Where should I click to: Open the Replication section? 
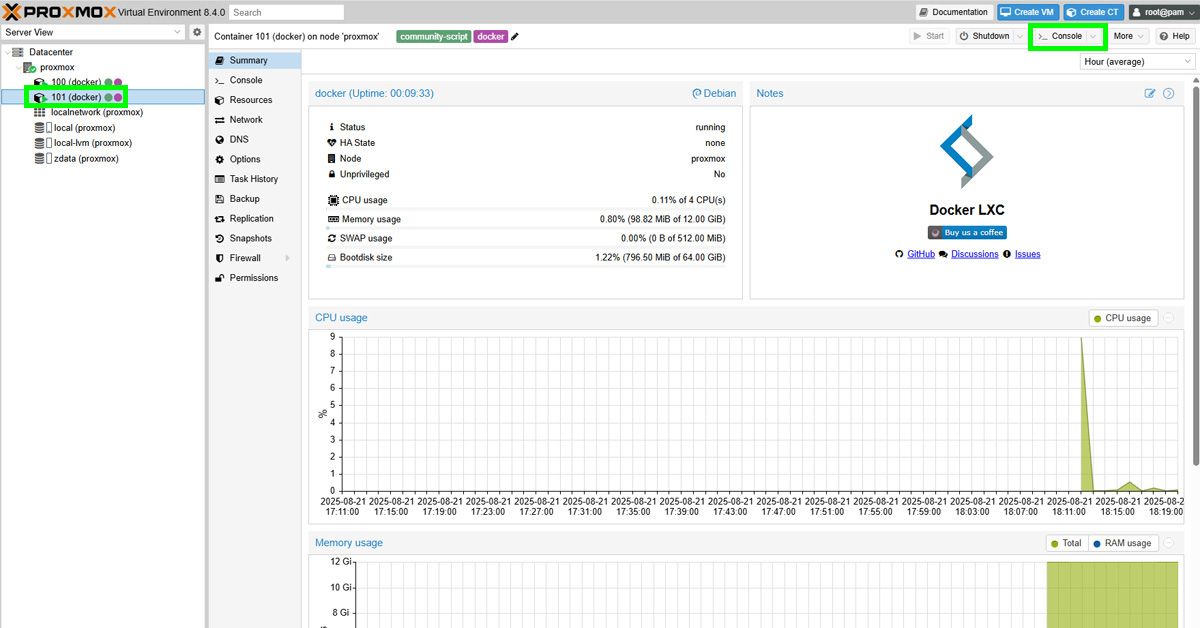pyautogui.click(x=254, y=218)
